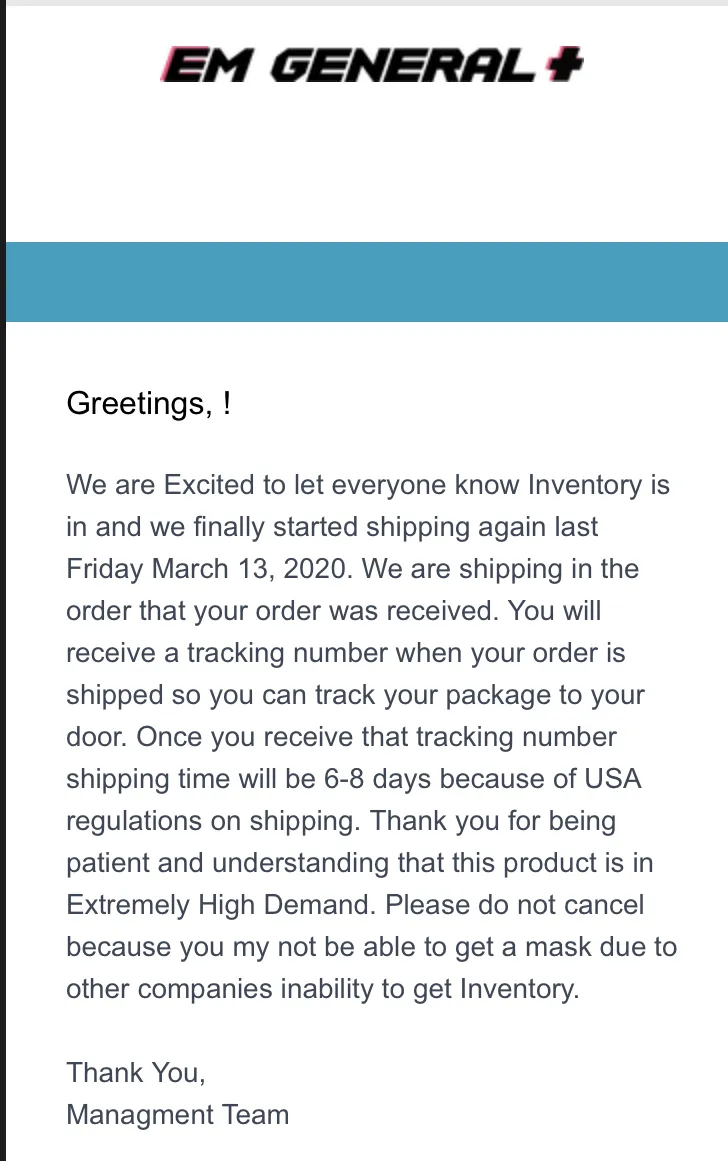Click the cross symbol in the logo
This screenshot has width=728, height=1161.
pos(564,64)
